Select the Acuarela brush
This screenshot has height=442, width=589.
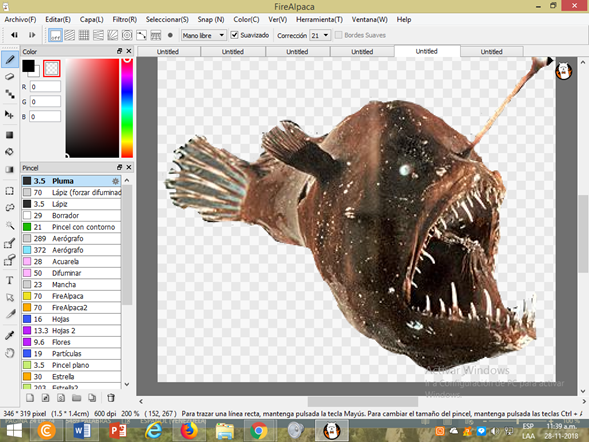[71, 261]
